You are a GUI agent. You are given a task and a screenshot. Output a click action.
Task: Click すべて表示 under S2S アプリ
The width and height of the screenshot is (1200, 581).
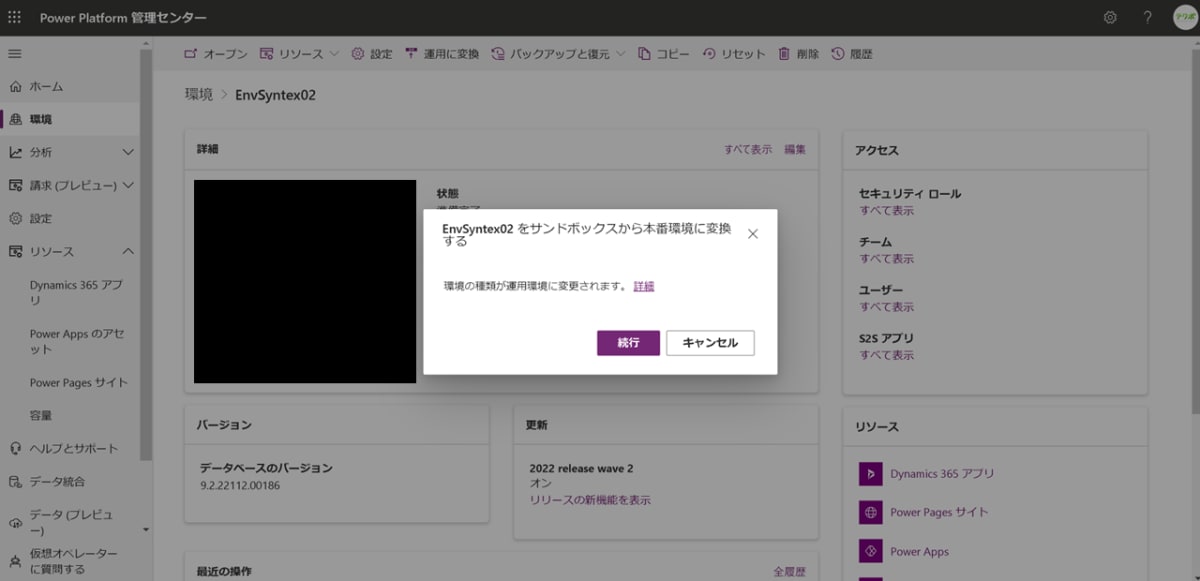coord(887,355)
